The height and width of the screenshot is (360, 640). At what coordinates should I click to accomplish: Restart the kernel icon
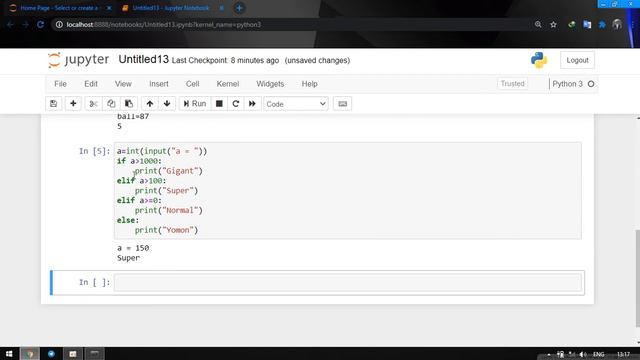click(x=236, y=104)
